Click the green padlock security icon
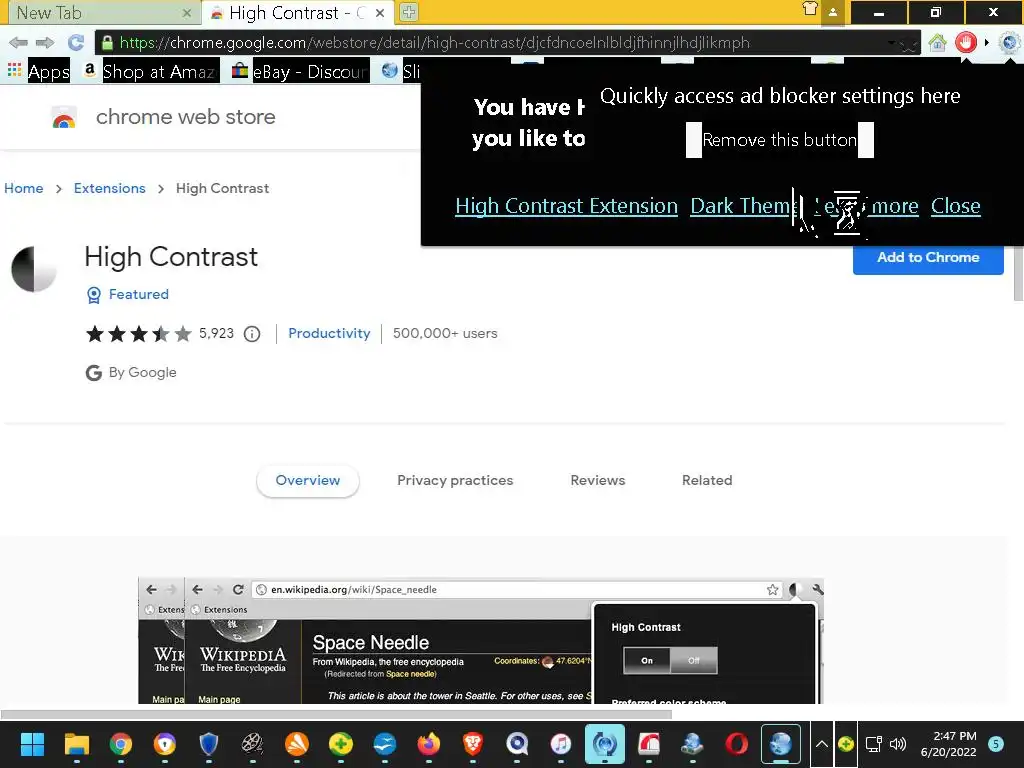 [x=107, y=43]
